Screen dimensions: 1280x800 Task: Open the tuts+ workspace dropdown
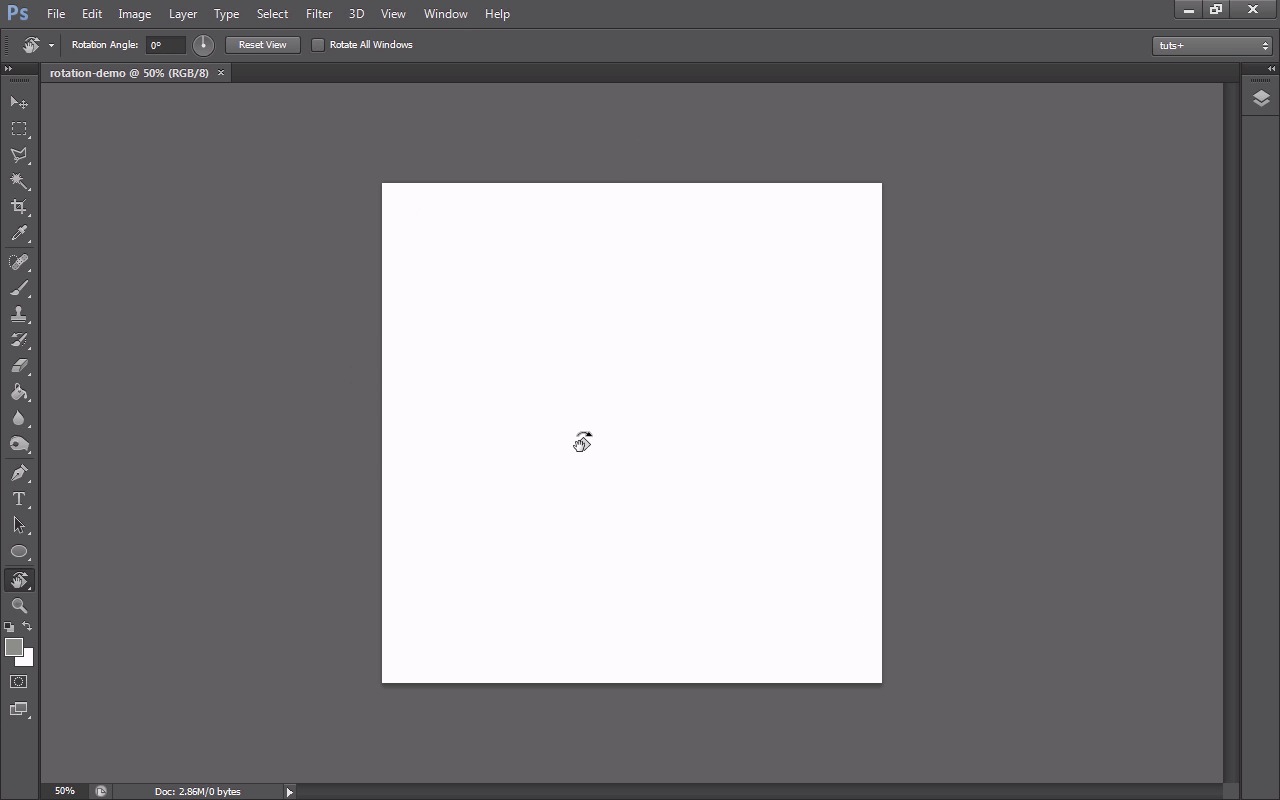1212,45
